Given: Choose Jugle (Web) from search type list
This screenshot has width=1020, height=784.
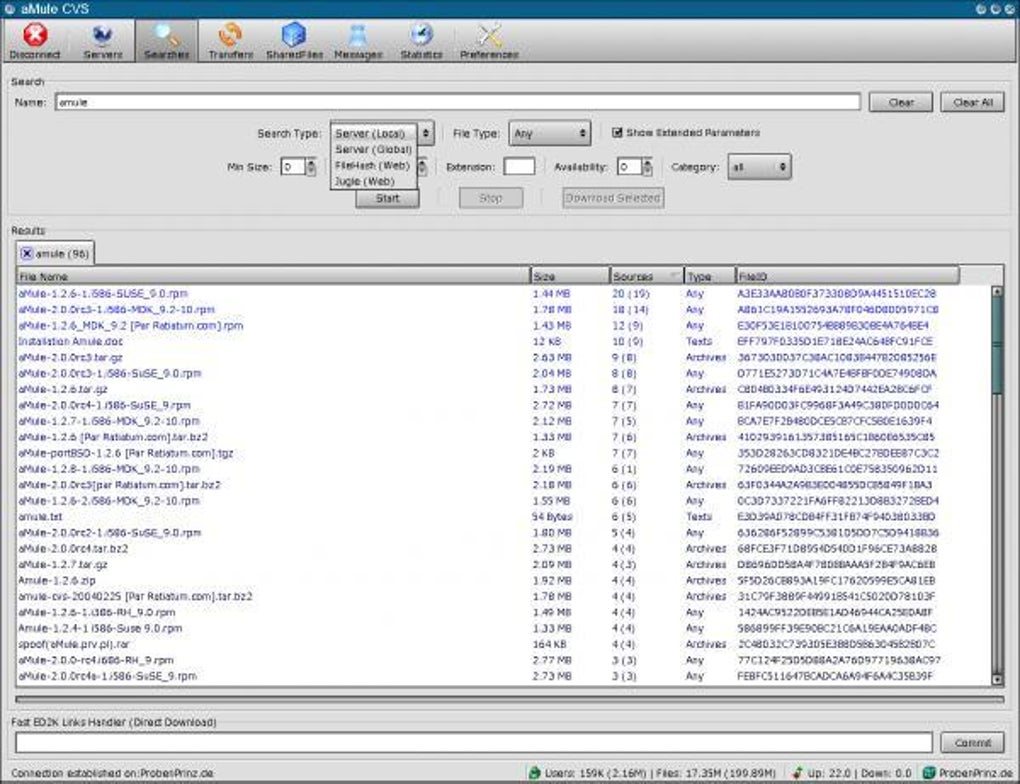Looking at the screenshot, I should [364, 182].
